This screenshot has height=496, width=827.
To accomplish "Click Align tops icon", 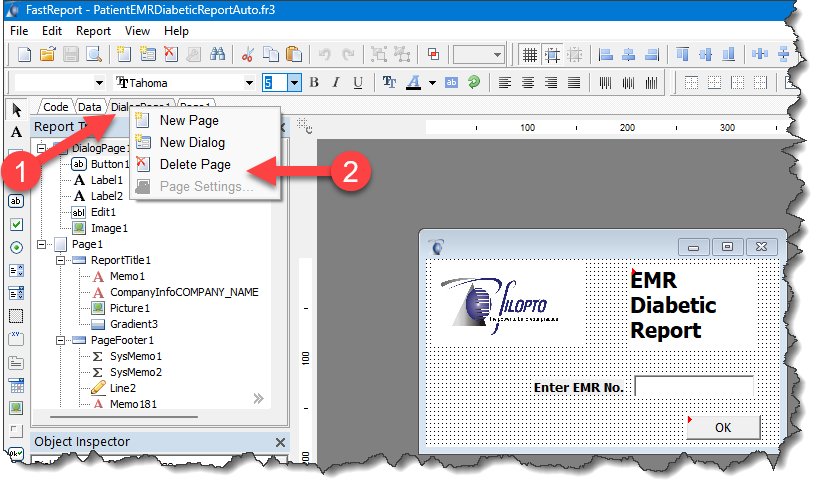I will point(682,54).
